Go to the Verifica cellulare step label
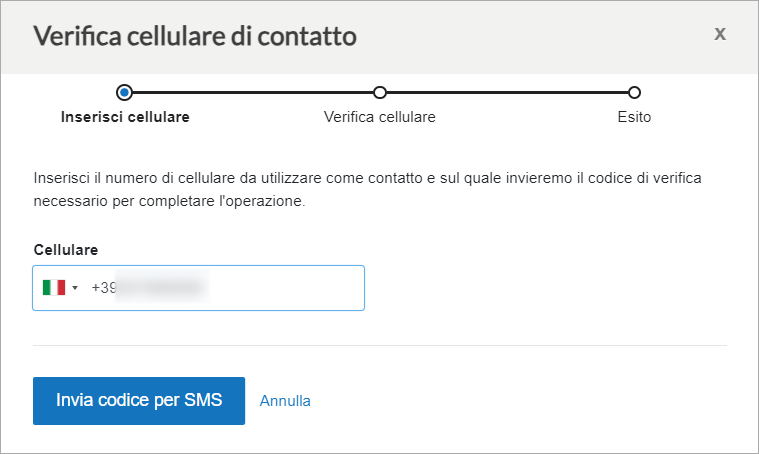Image resolution: width=759 pixels, height=454 pixels. click(380, 117)
